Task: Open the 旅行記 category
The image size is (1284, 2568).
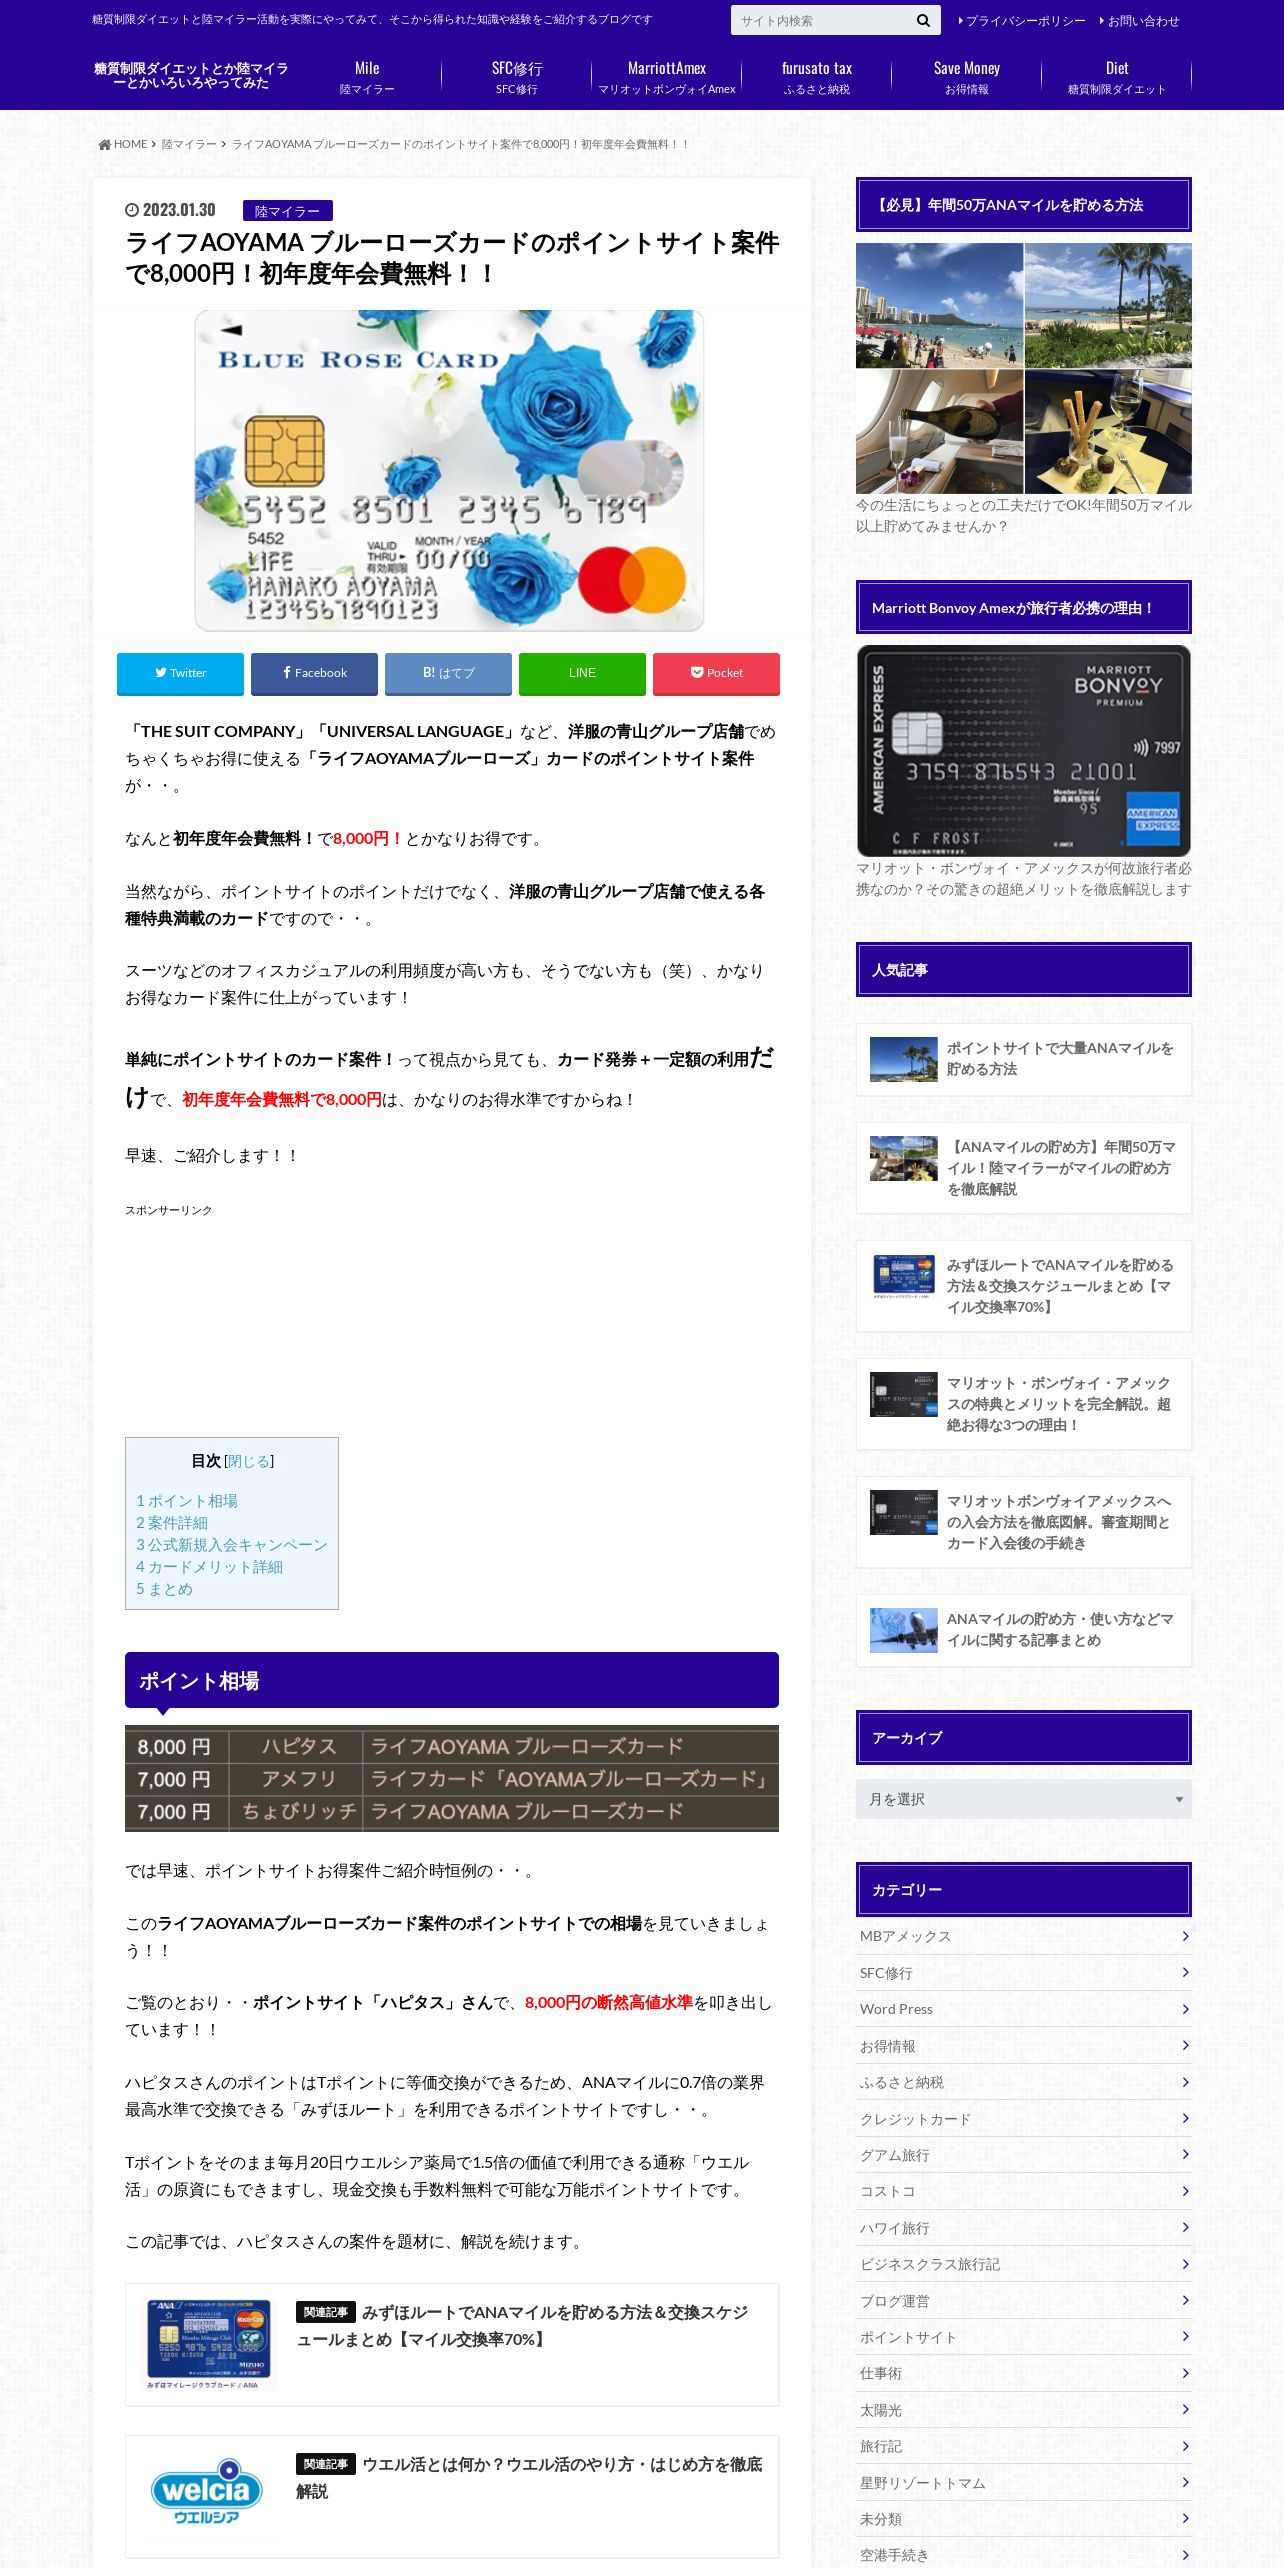Action: [1023, 2447]
